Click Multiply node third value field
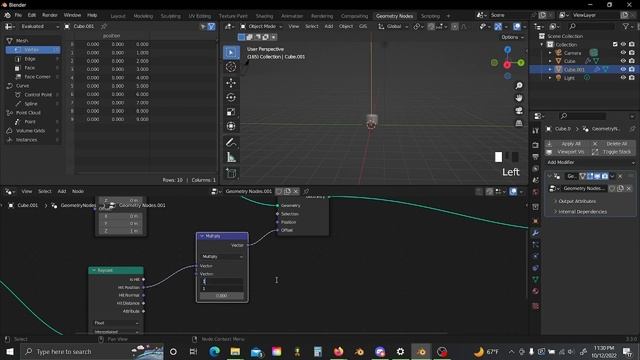 222,296
